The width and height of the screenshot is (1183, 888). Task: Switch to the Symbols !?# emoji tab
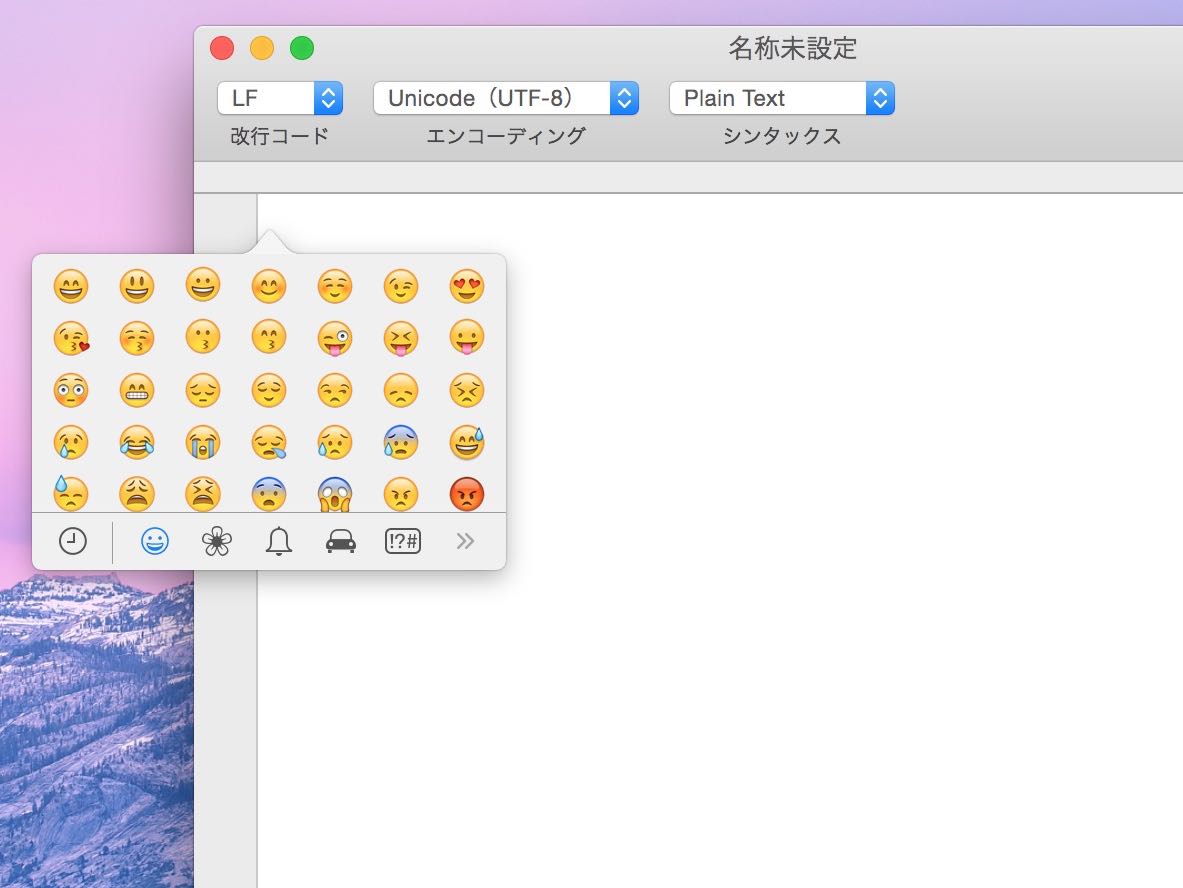point(403,541)
